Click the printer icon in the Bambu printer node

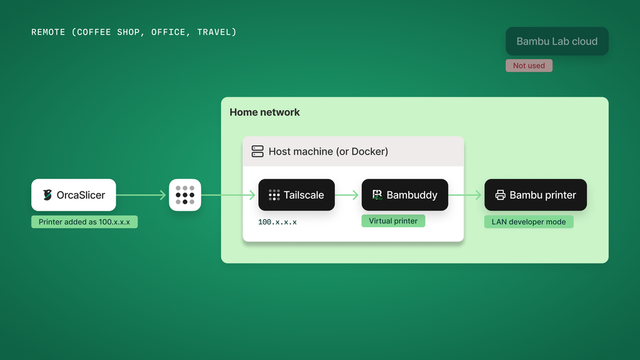[x=500, y=195]
